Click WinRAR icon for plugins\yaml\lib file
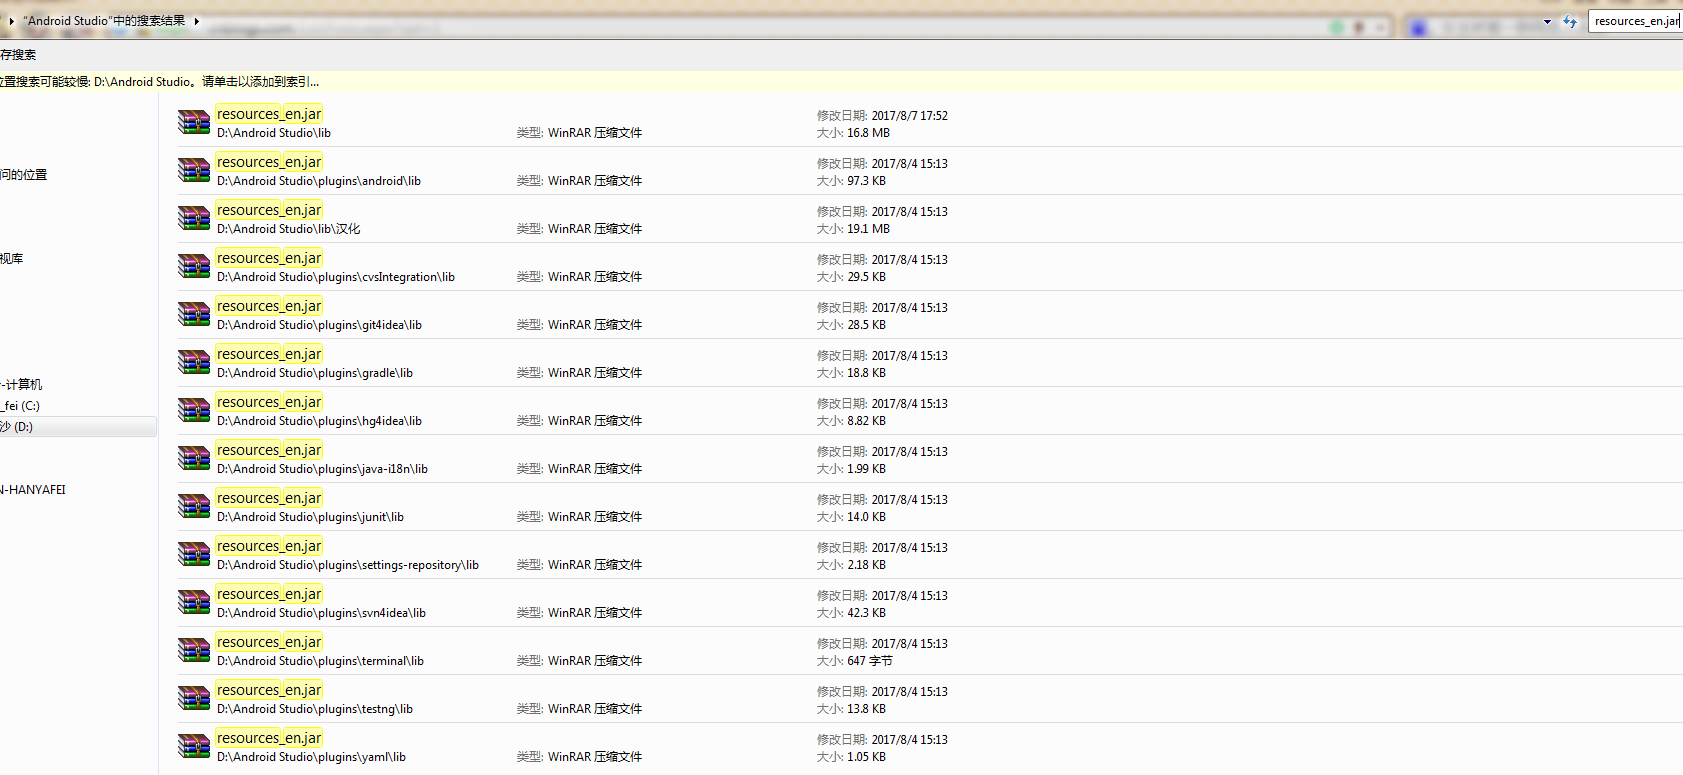 coord(194,746)
